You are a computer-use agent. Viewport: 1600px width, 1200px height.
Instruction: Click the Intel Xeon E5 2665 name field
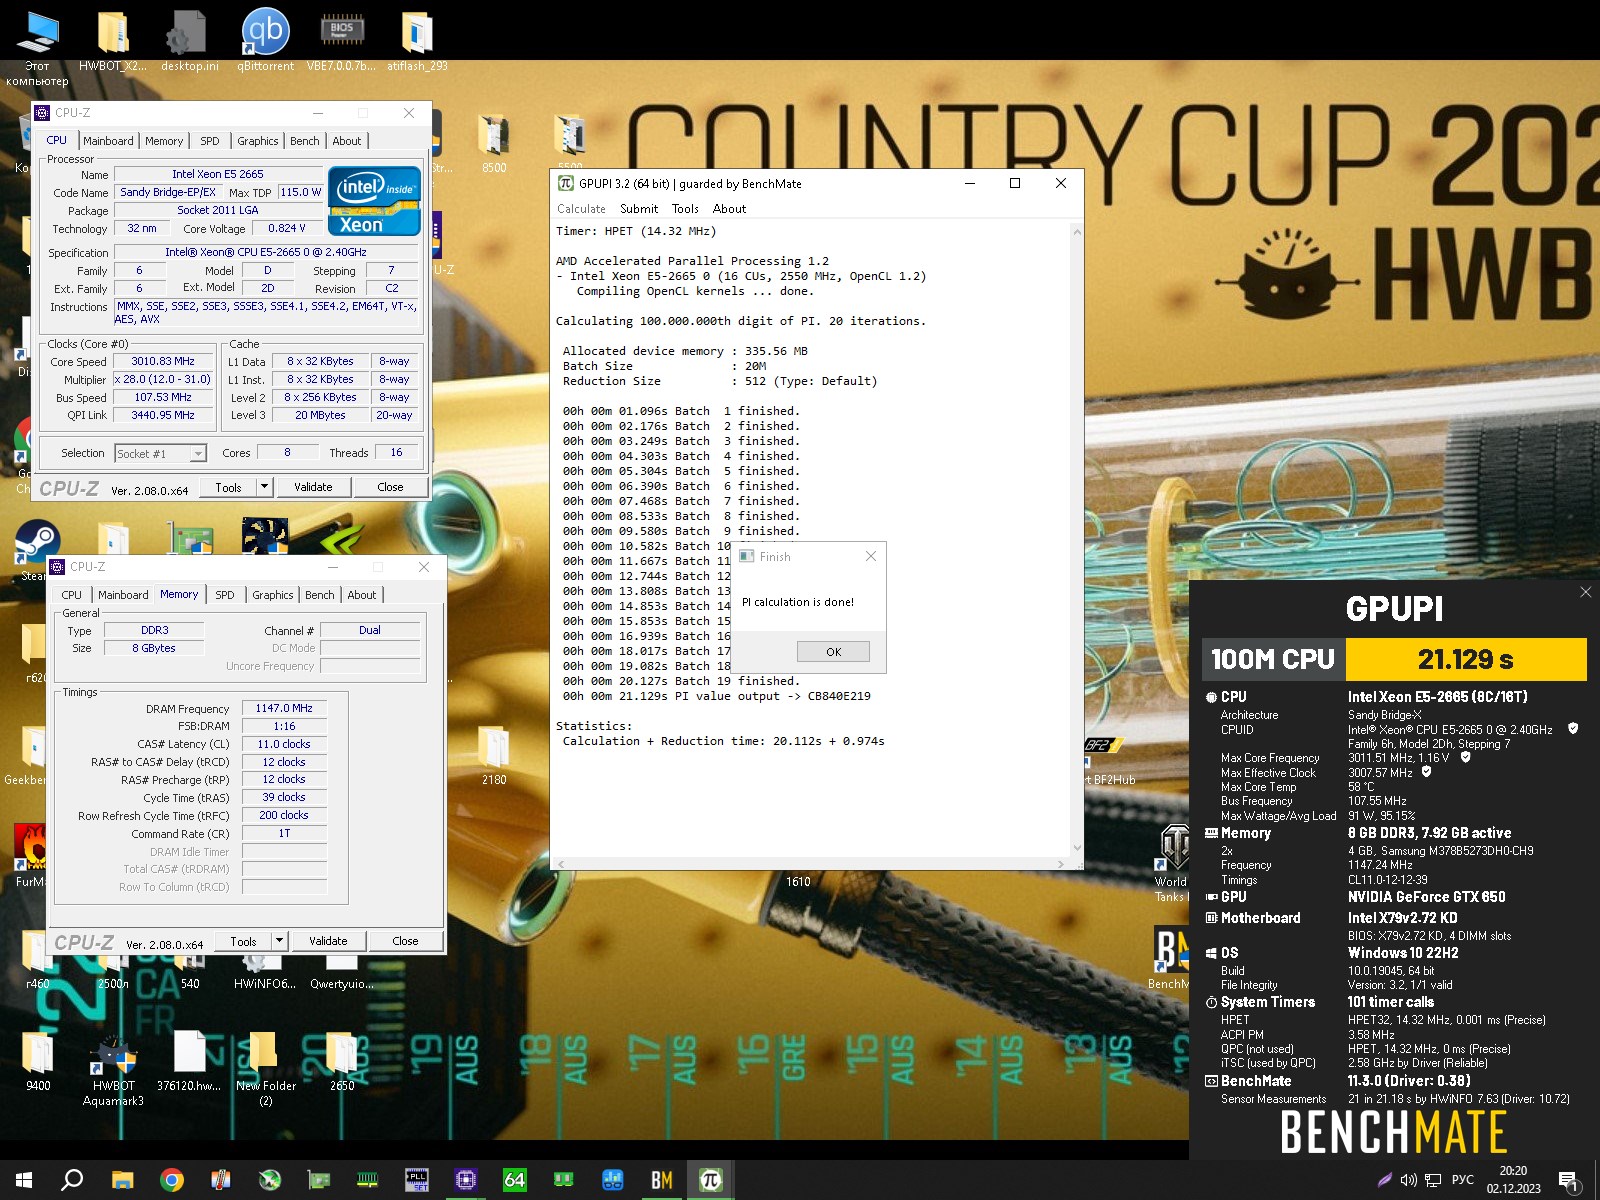(218, 174)
